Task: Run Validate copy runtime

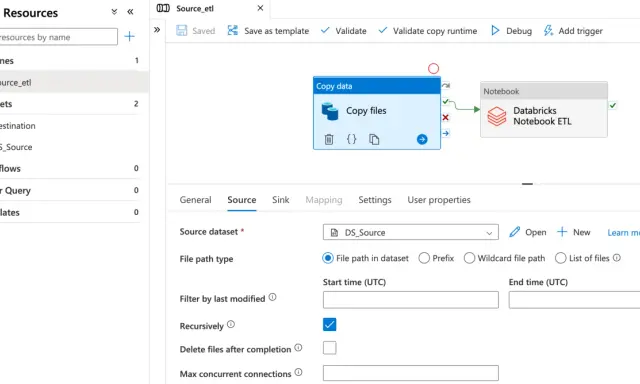Action: [x=427, y=31]
